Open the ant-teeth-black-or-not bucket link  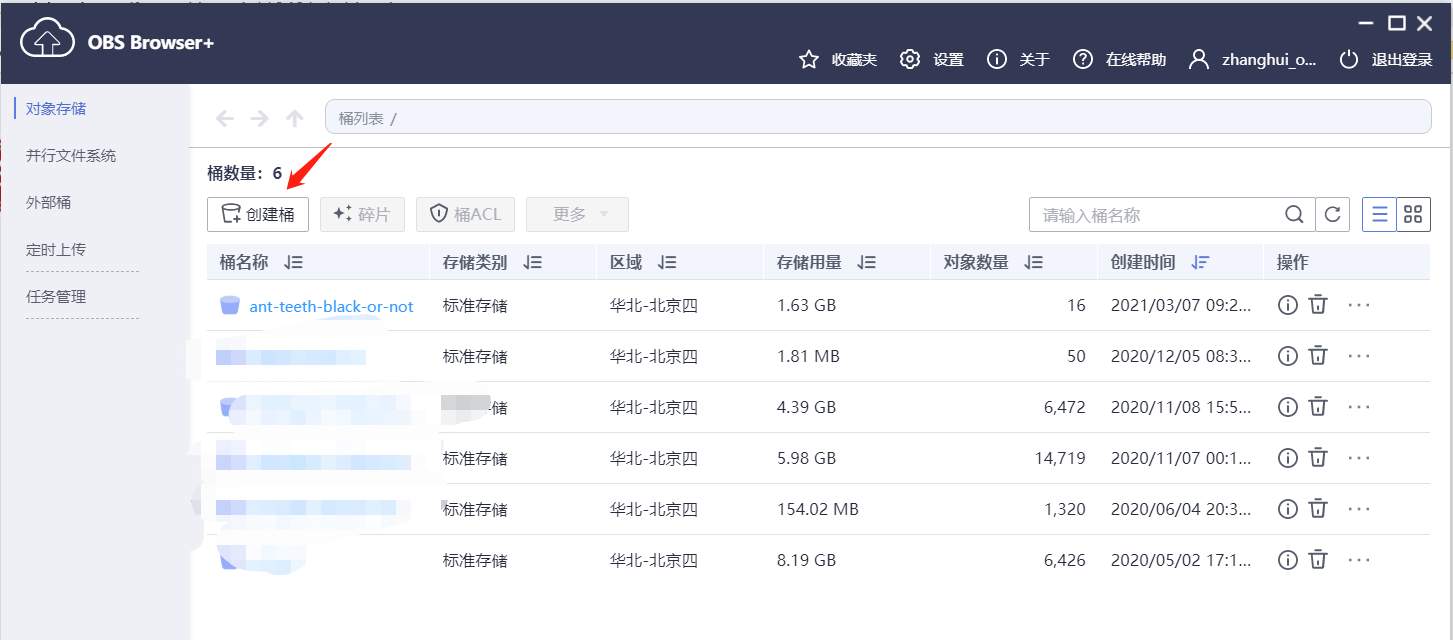331,306
